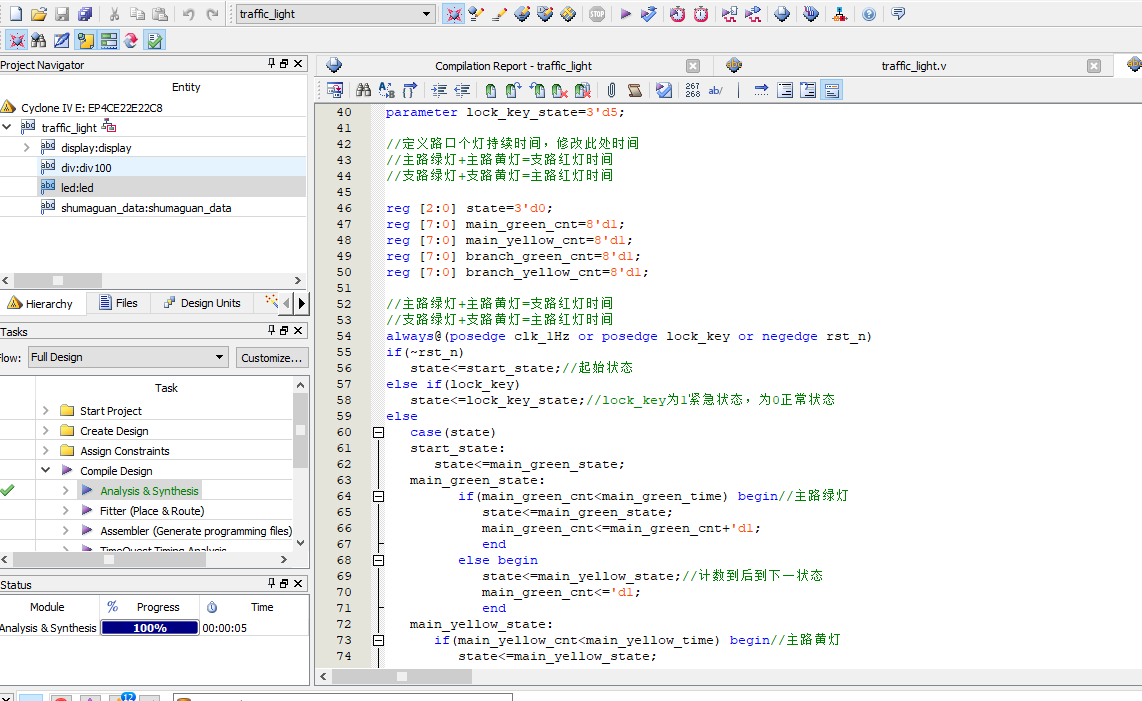This screenshot has height=701, width=1142.
Task: Click the code editor horizontal scrollbar thumb
Action: (402, 676)
